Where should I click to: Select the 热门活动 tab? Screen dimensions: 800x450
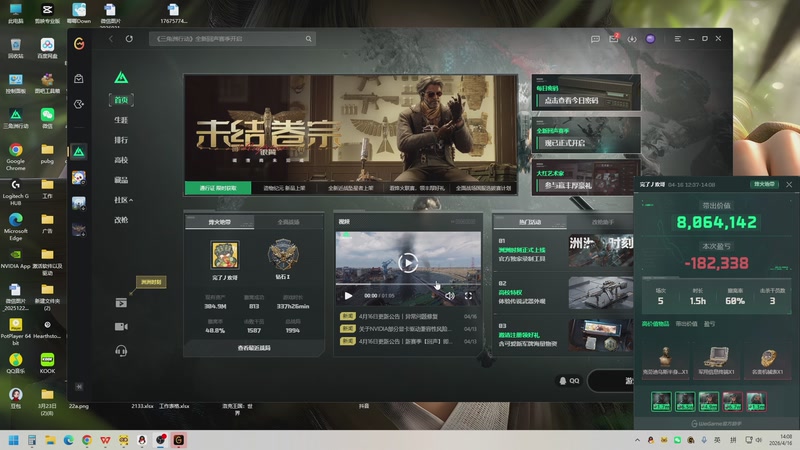[x=530, y=222]
